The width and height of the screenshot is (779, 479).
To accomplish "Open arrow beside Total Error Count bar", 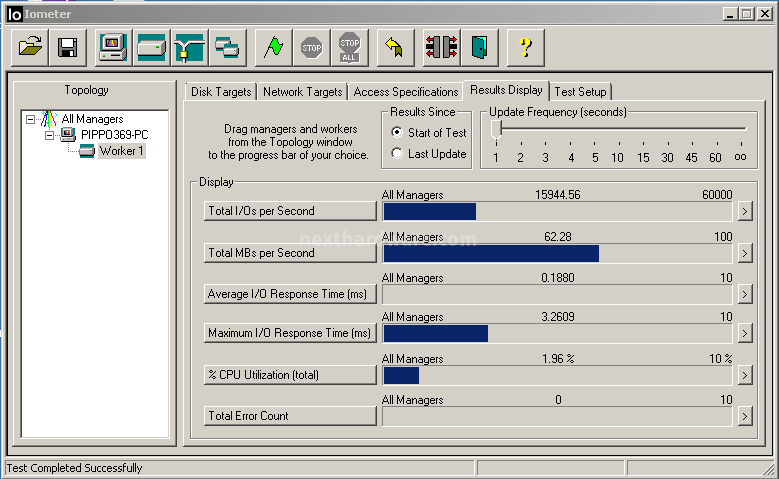I will (744, 416).
